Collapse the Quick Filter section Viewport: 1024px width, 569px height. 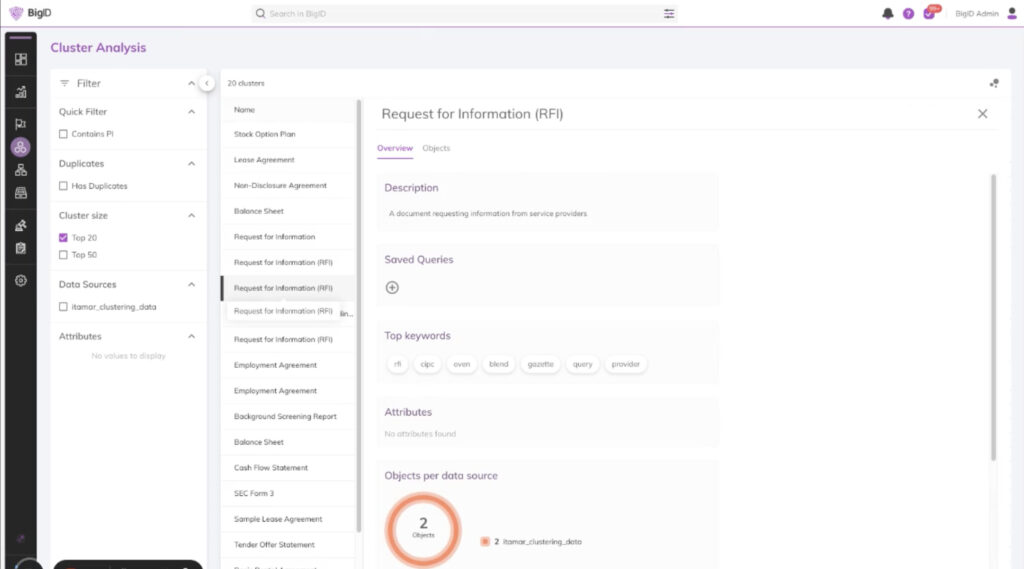tap(191, 112)
